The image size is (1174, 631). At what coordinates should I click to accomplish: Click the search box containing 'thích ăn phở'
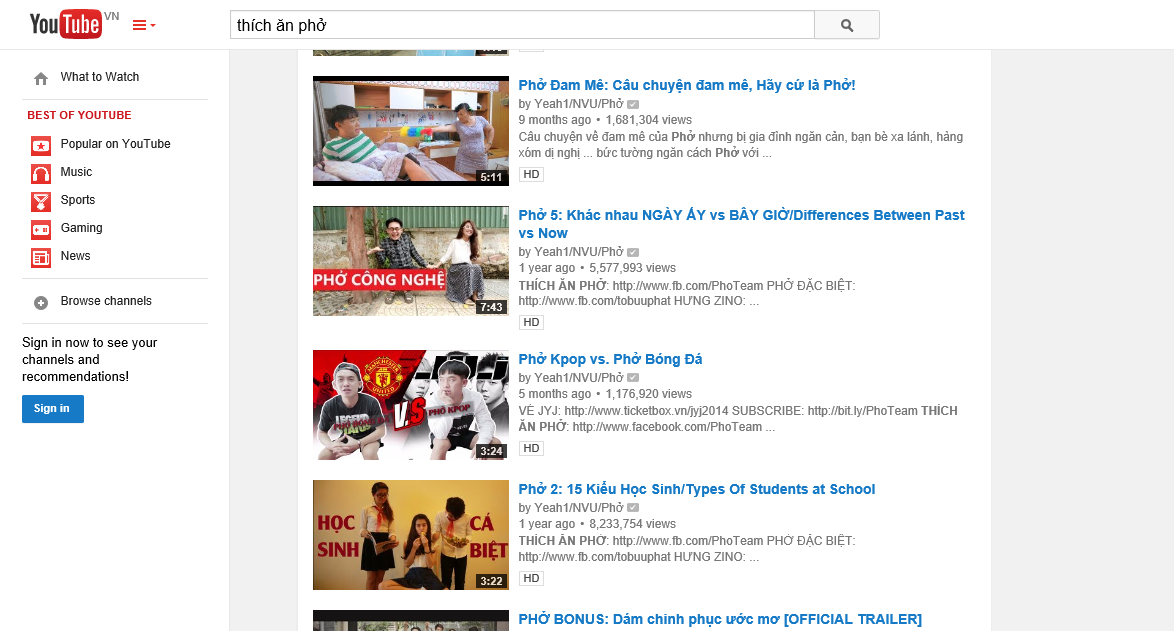[521, 25]
